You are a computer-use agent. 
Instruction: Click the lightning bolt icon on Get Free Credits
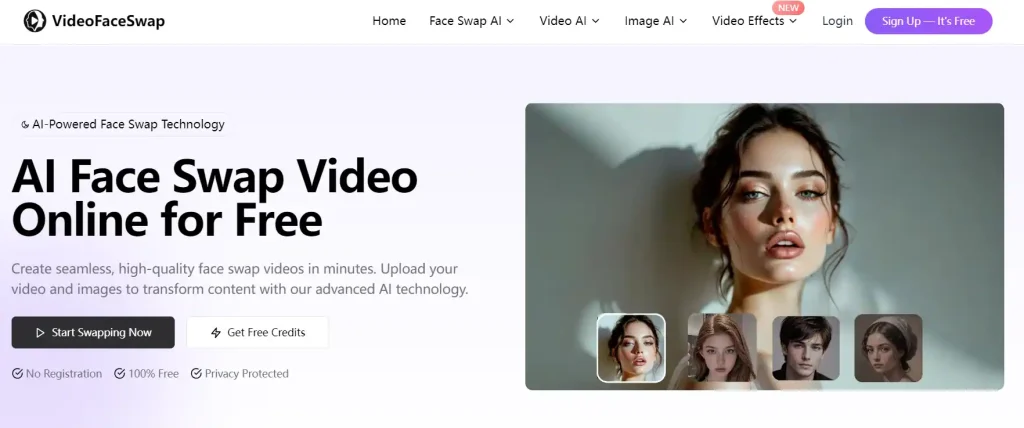click(x=215, y=332)
